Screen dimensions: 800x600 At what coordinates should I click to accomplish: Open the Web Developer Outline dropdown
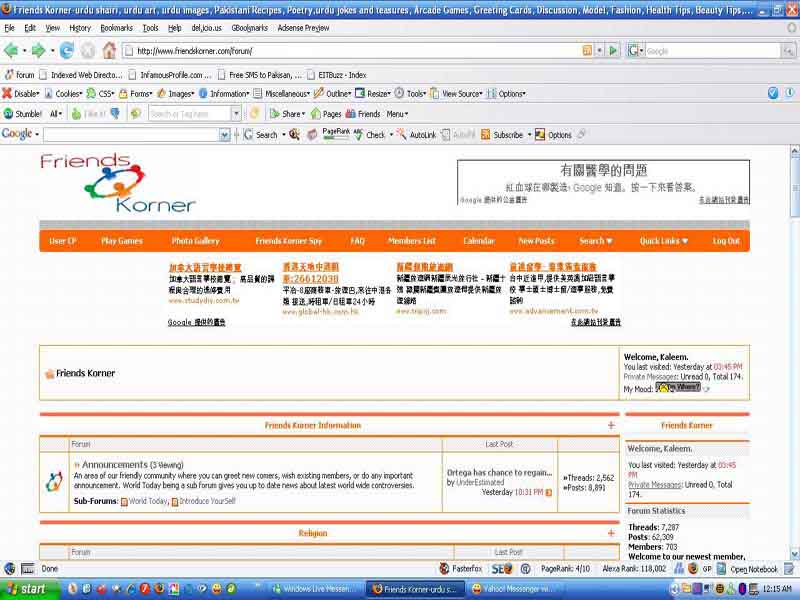333,93
